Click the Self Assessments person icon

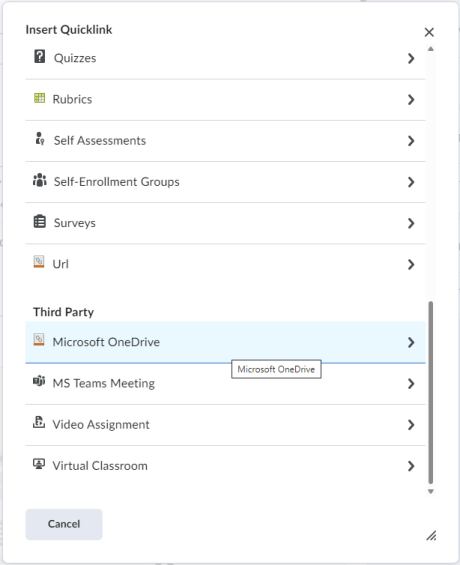[x=40, y=139]
